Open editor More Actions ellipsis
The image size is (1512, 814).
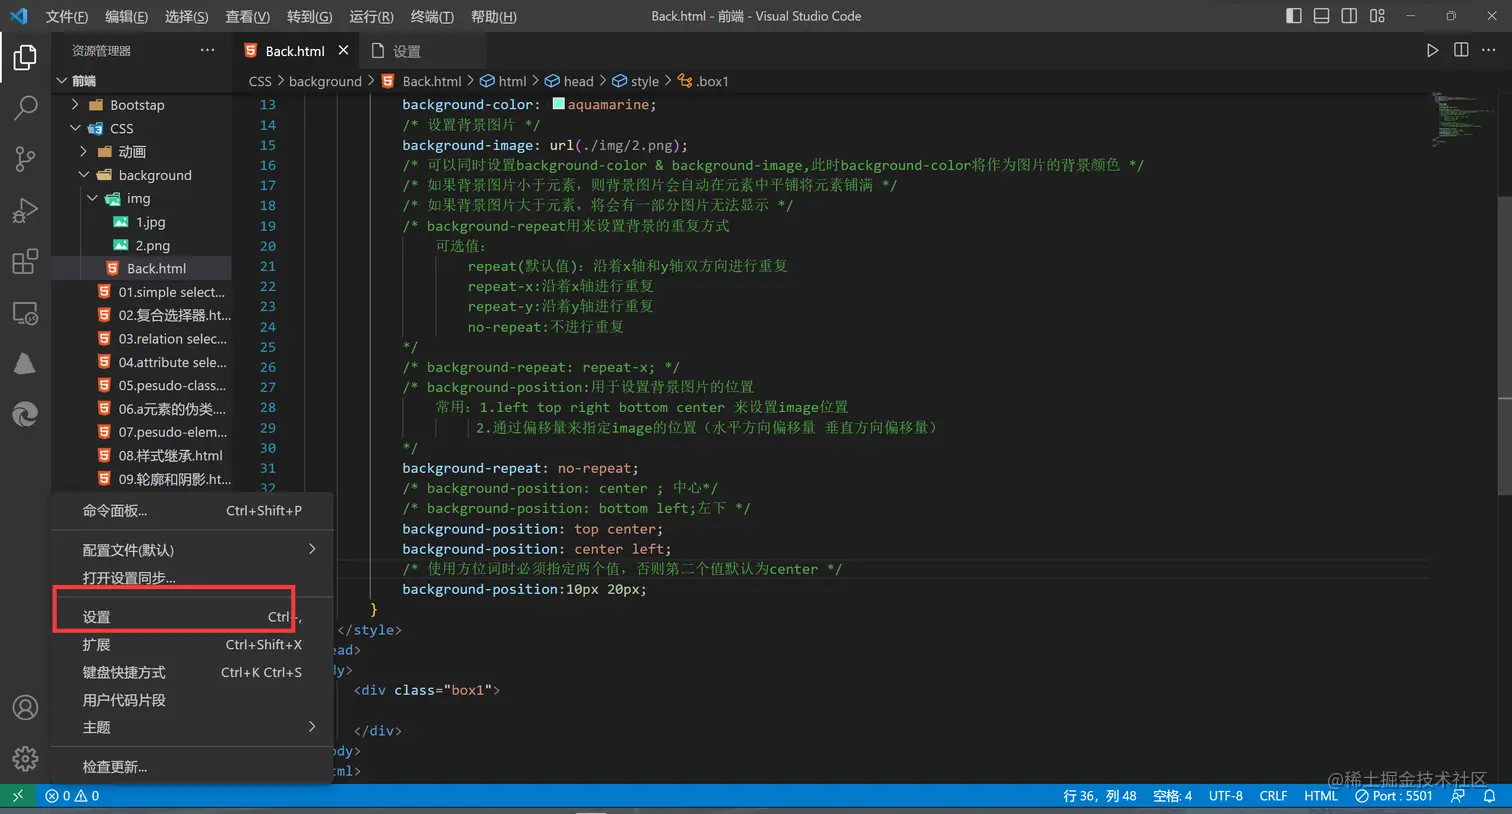(x=1489, y=50)
